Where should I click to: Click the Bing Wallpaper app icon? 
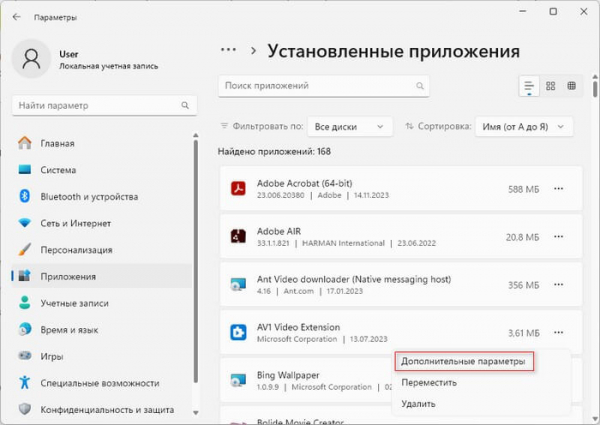coord(238,380)
